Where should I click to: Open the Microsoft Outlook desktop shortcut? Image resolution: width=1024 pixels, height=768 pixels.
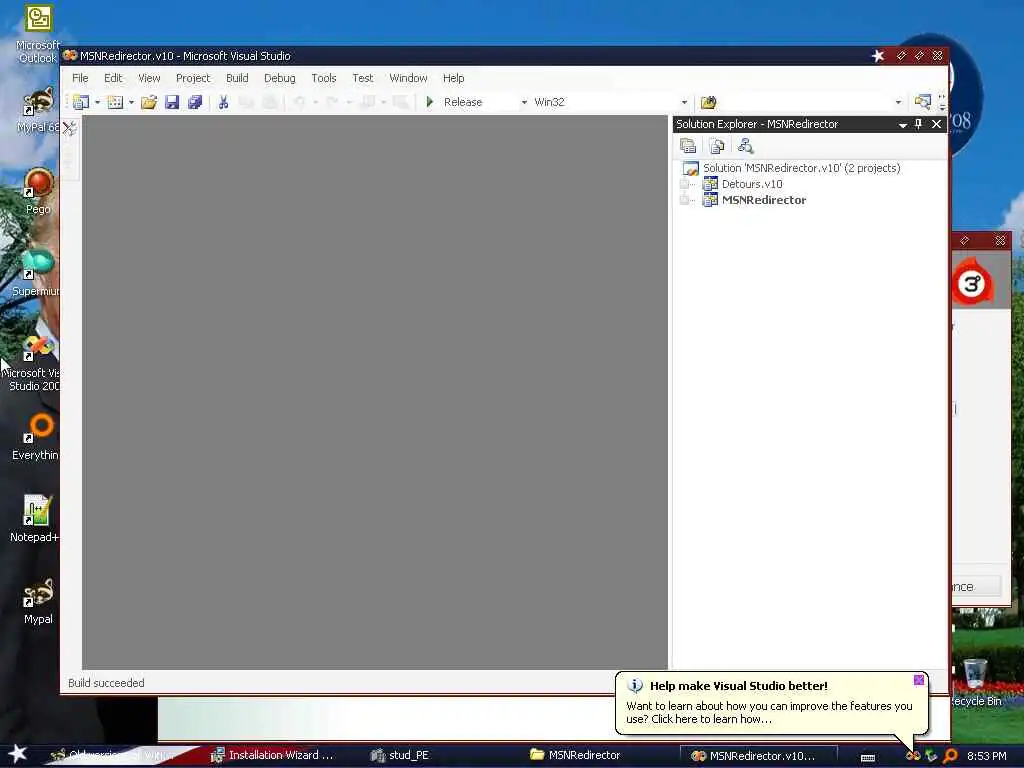pos(37,34)
